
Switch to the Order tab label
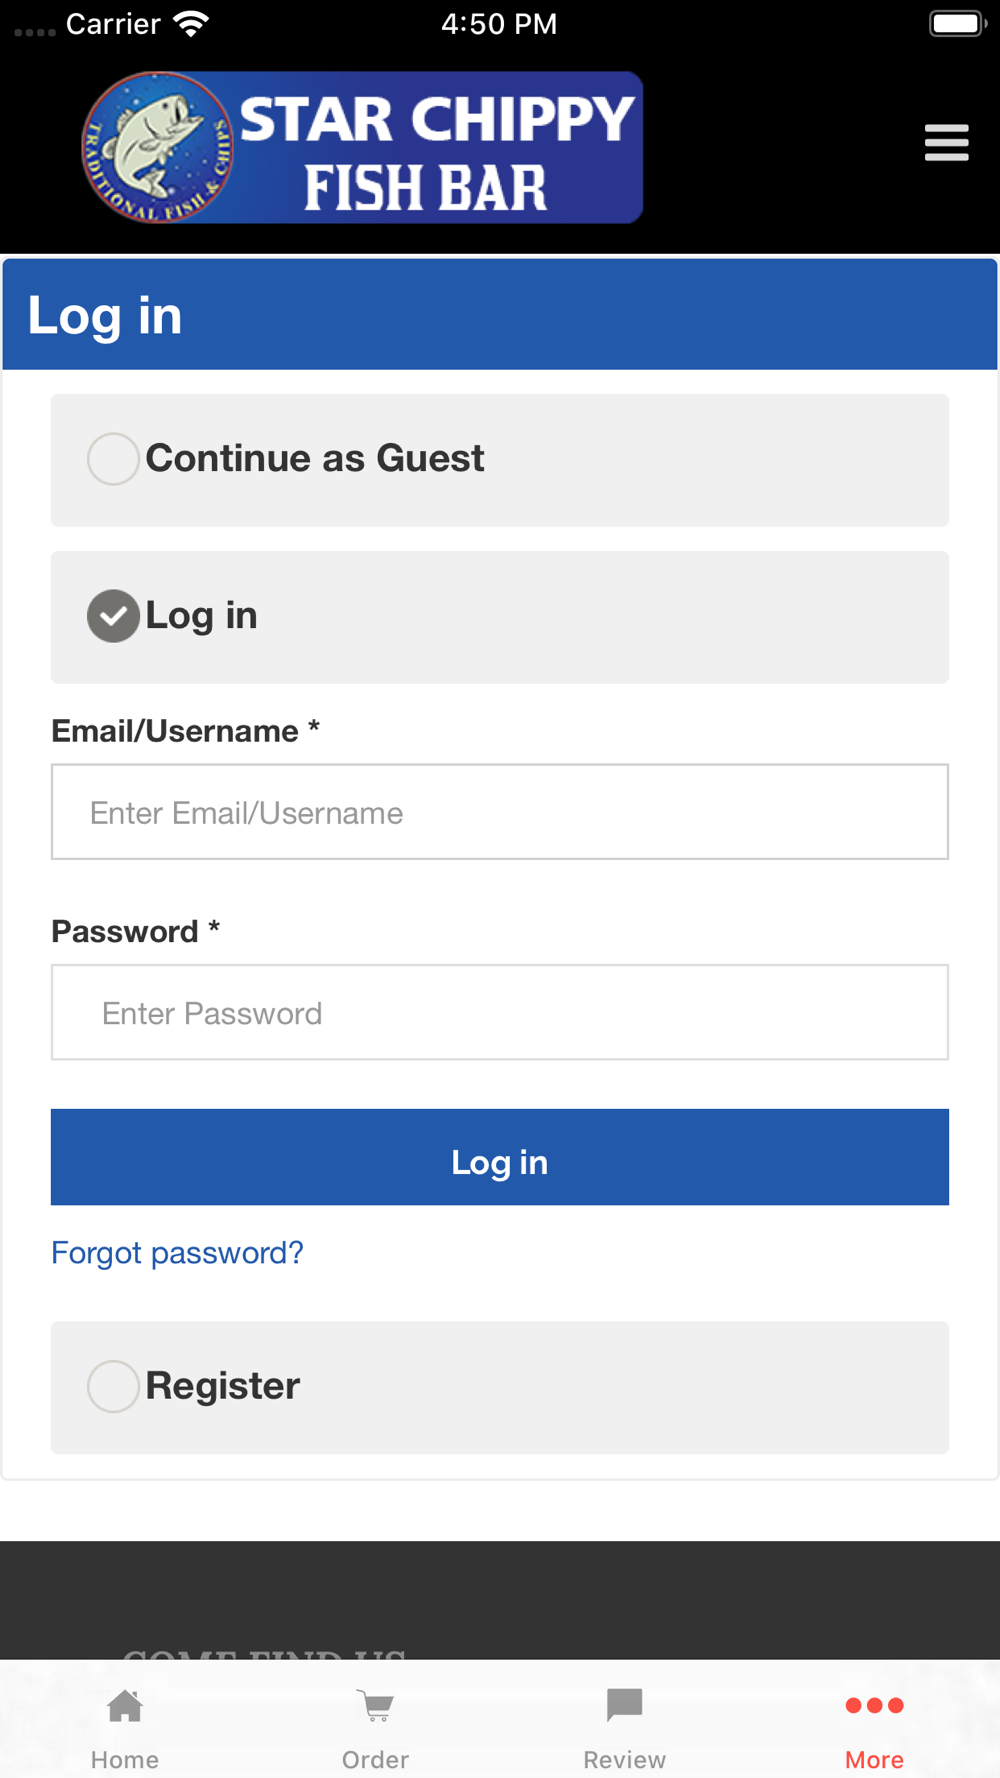pos(376,1759)
